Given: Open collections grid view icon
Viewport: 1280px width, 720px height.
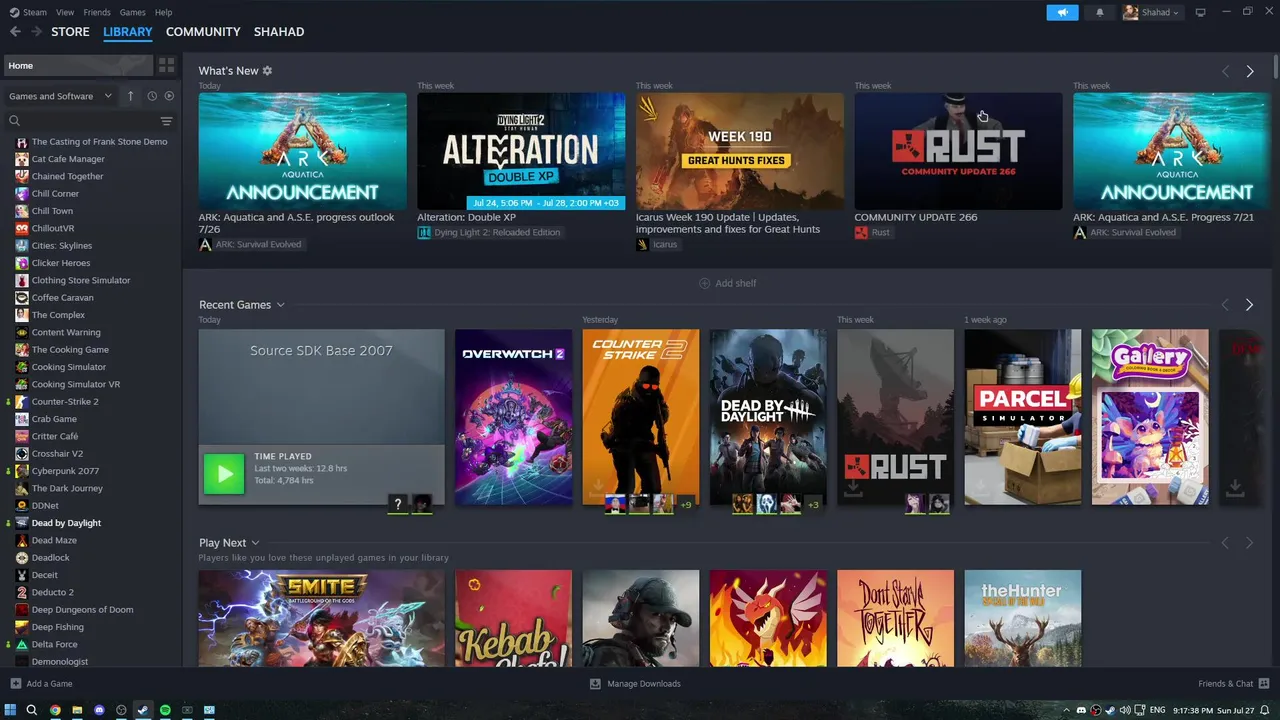Looking at the screenshot, I should (x=166, y=65).
